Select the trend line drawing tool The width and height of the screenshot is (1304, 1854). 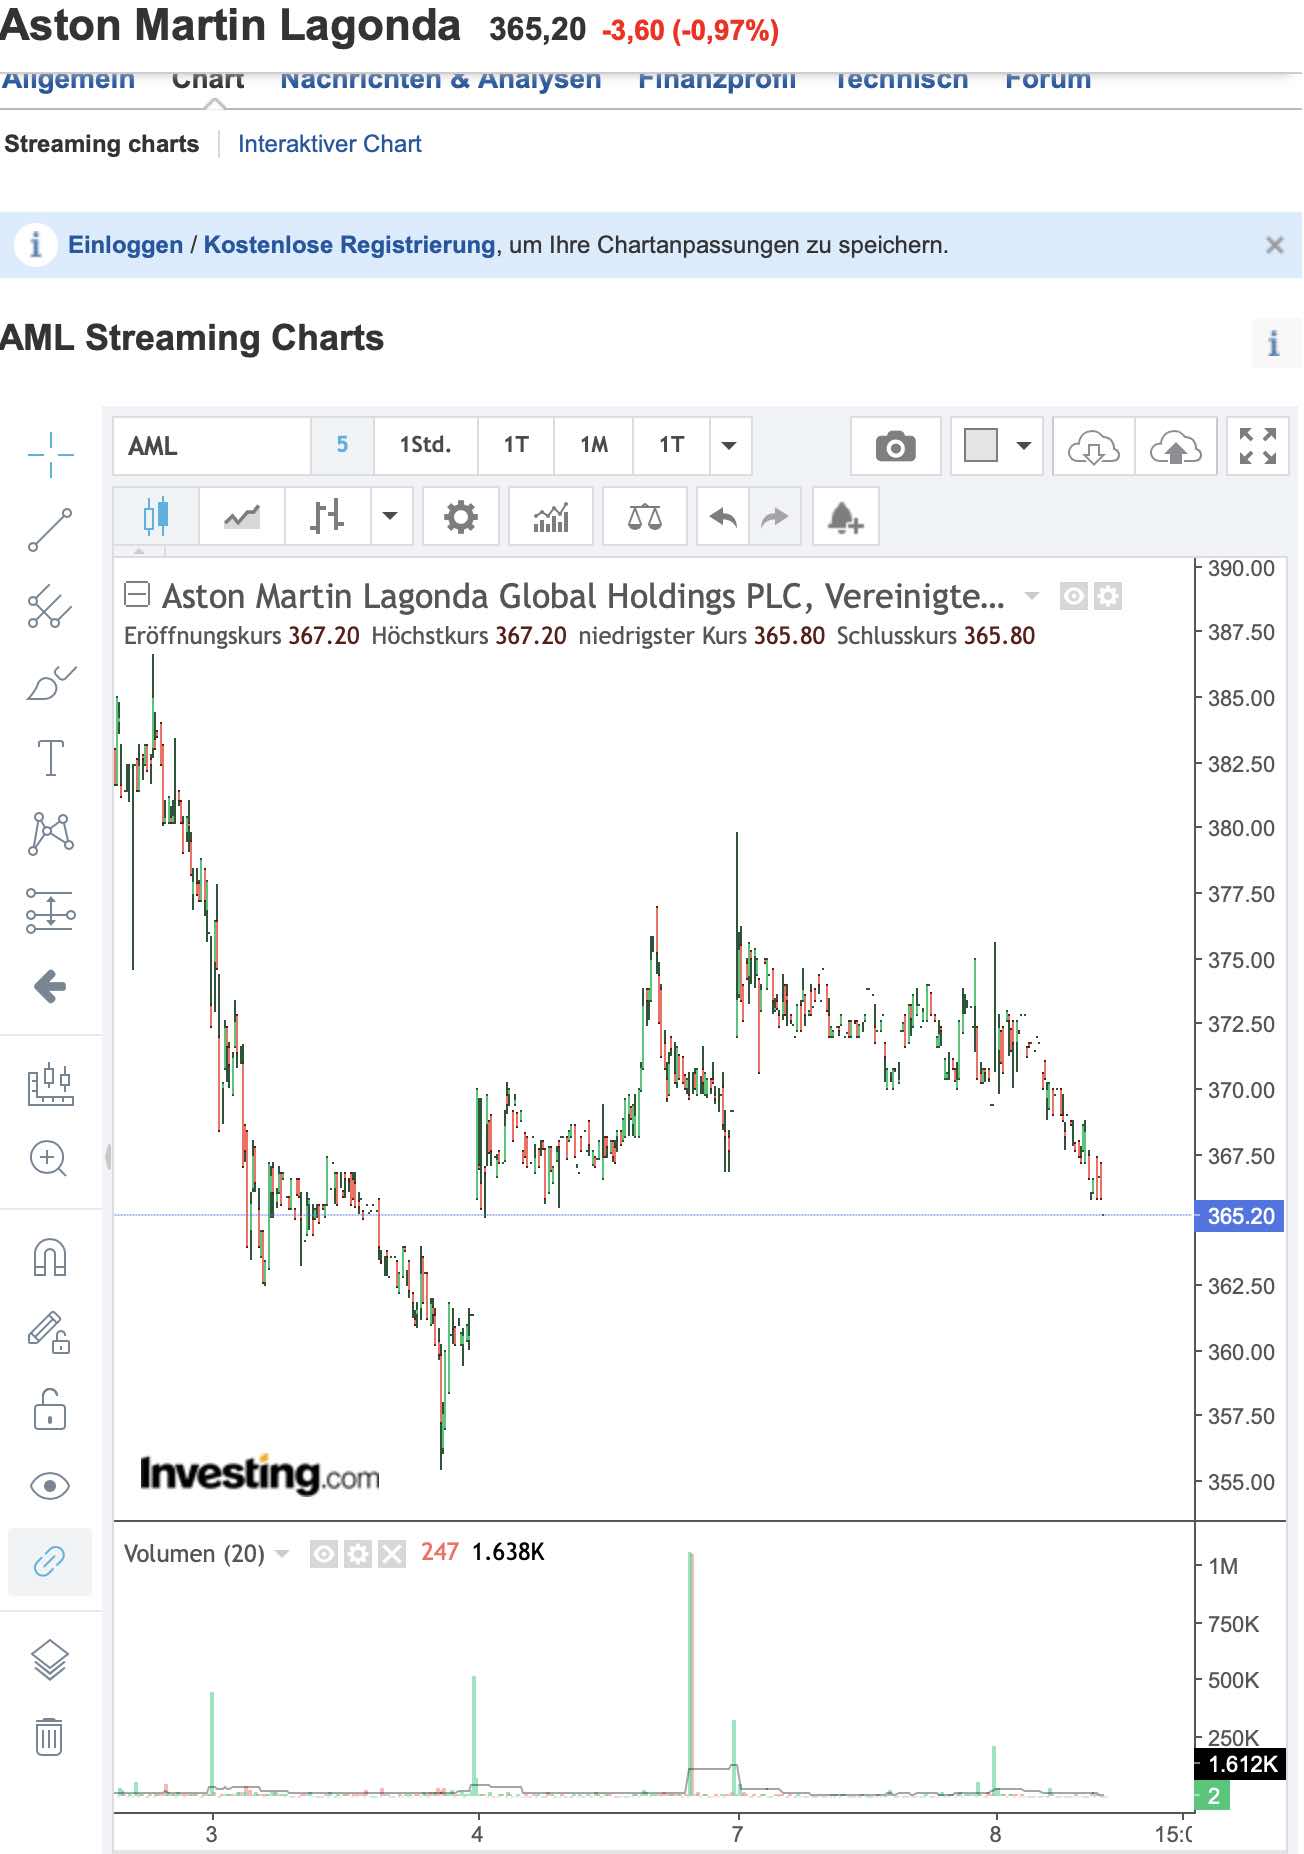(50, 530)
